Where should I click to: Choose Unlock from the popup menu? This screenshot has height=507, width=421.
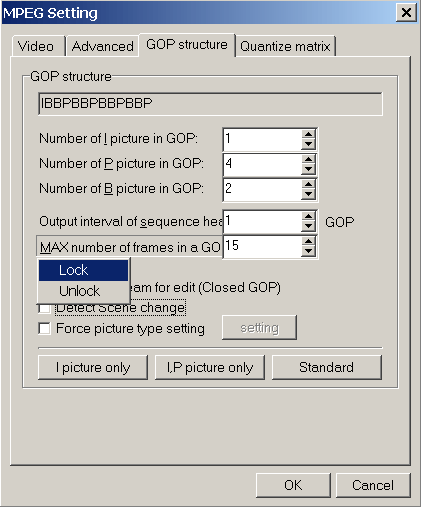pos(83,291)
